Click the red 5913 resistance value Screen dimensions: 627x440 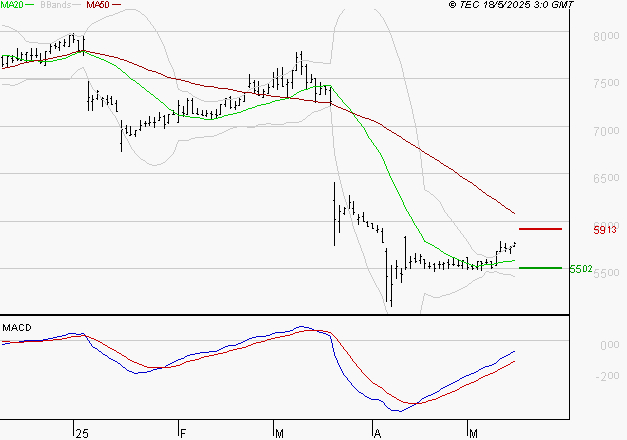(x=605, y=230)
